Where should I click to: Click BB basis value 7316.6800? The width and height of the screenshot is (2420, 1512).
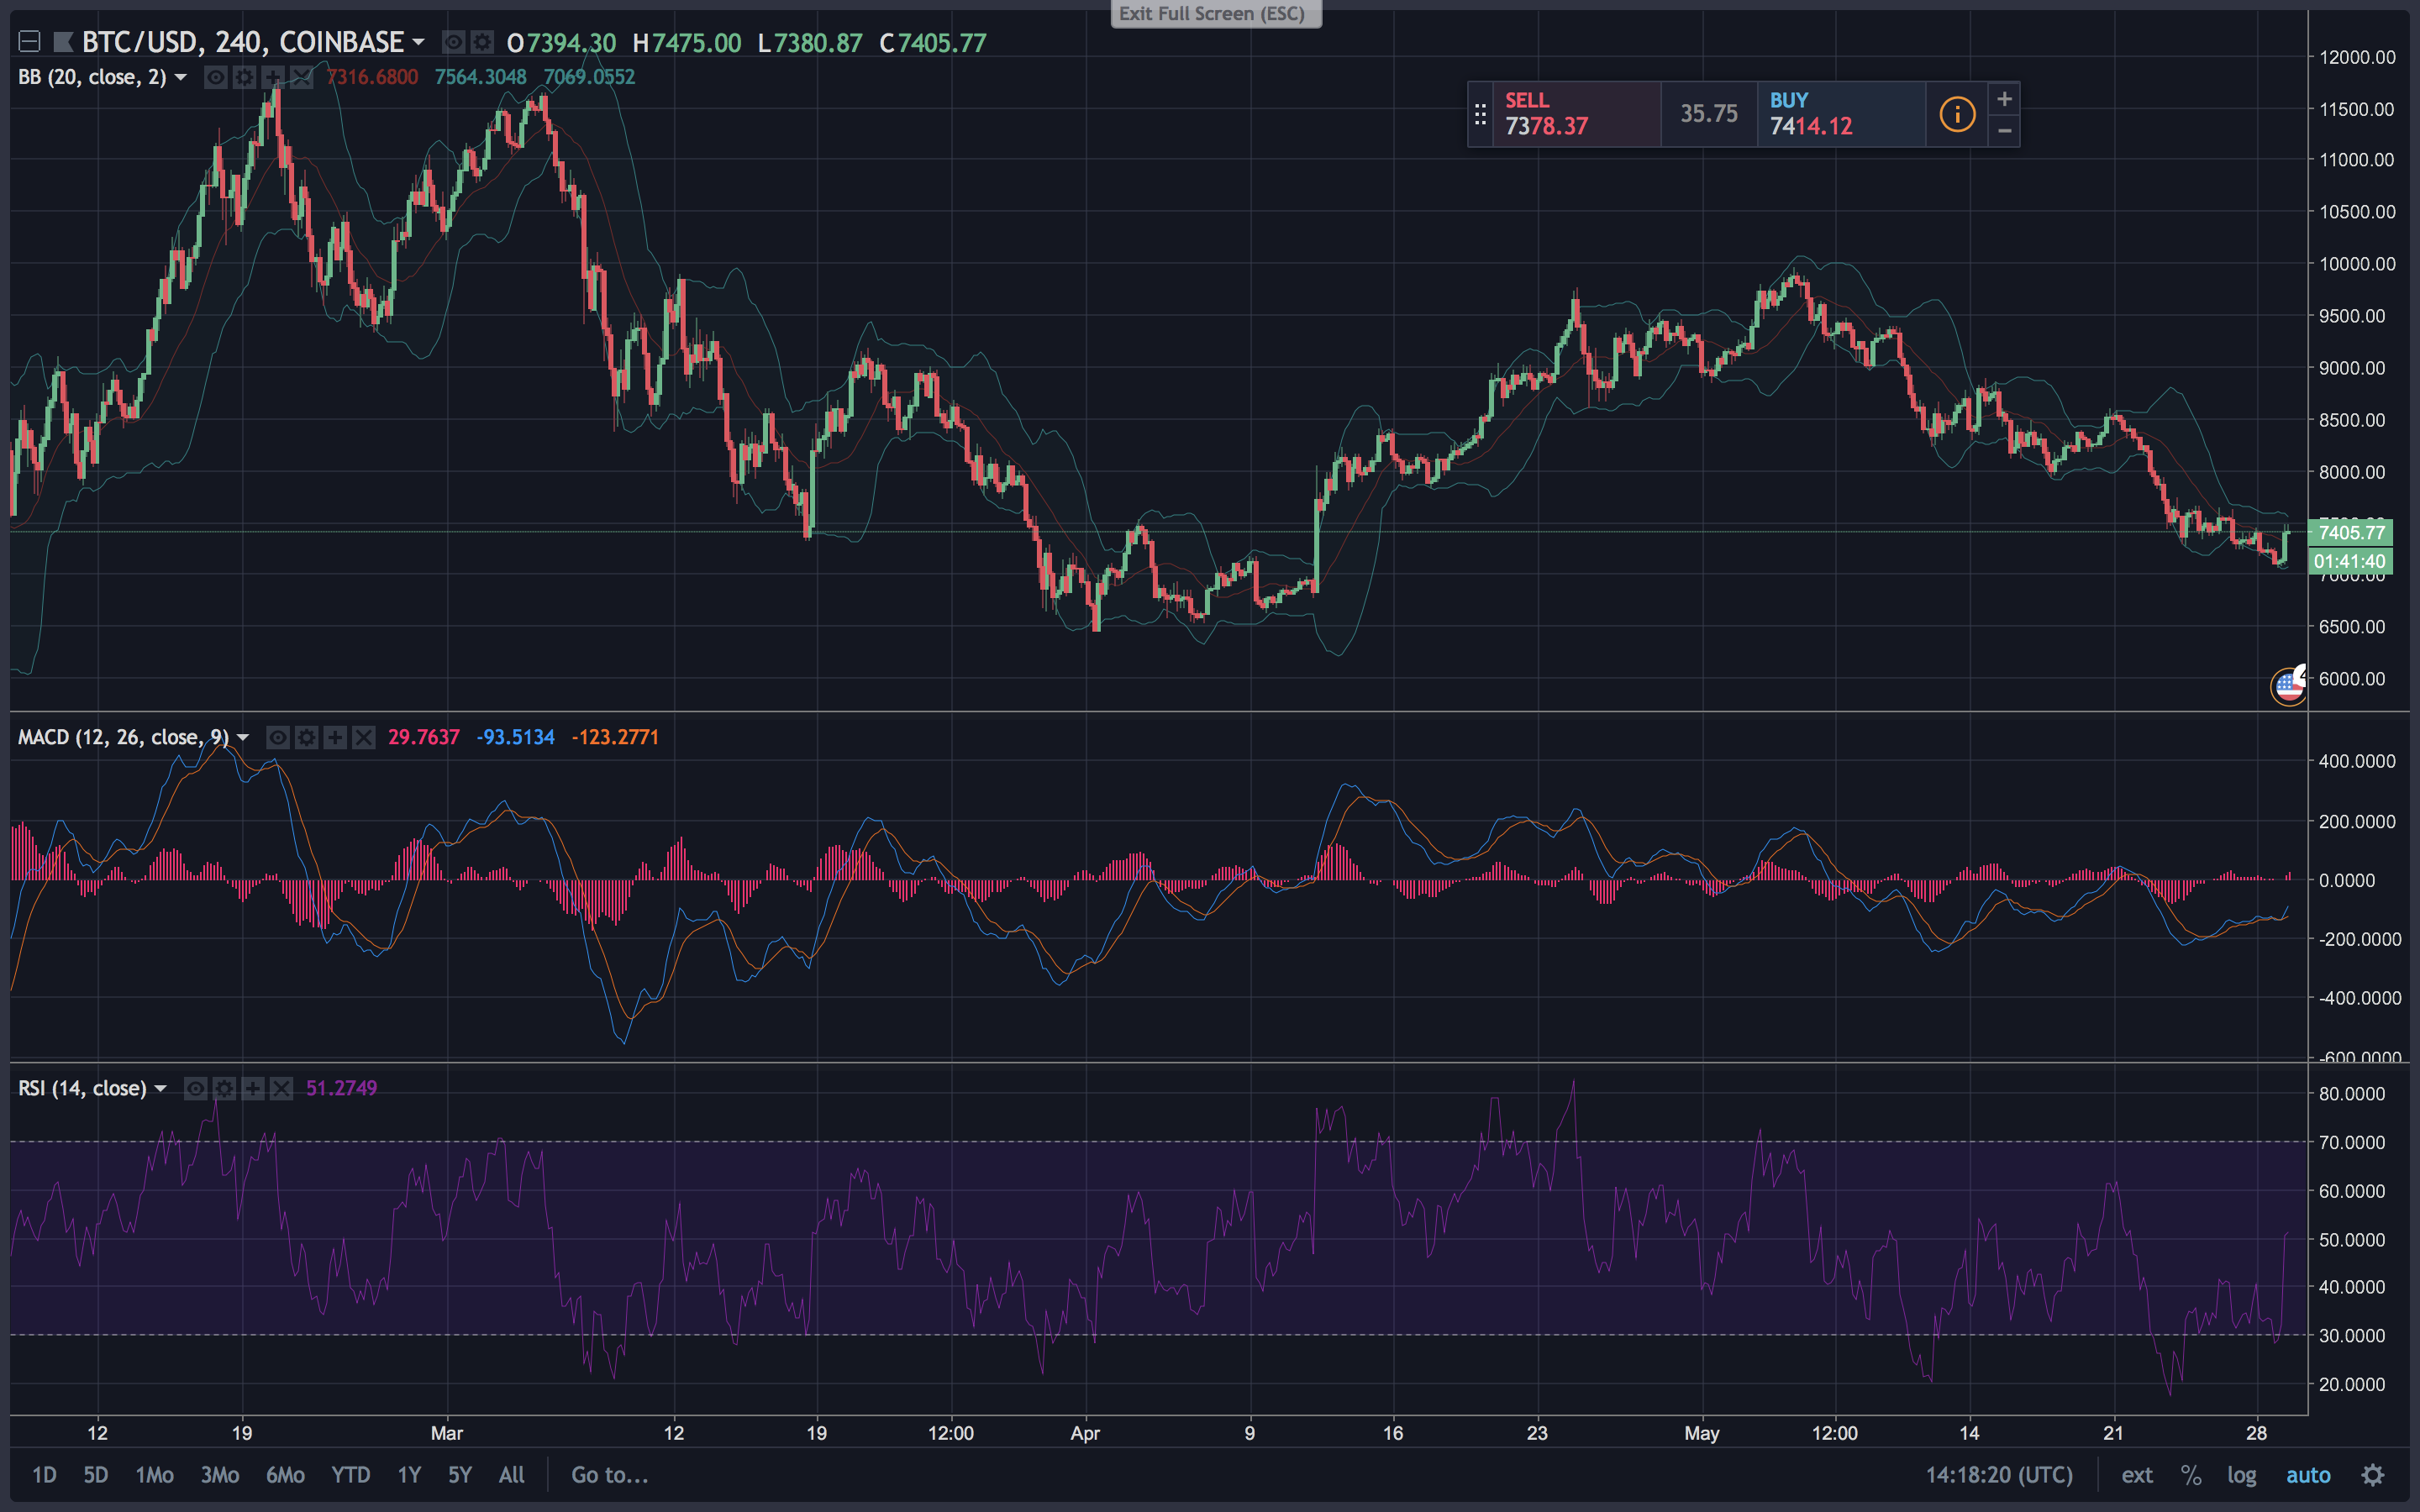click(x=372, y=77)
